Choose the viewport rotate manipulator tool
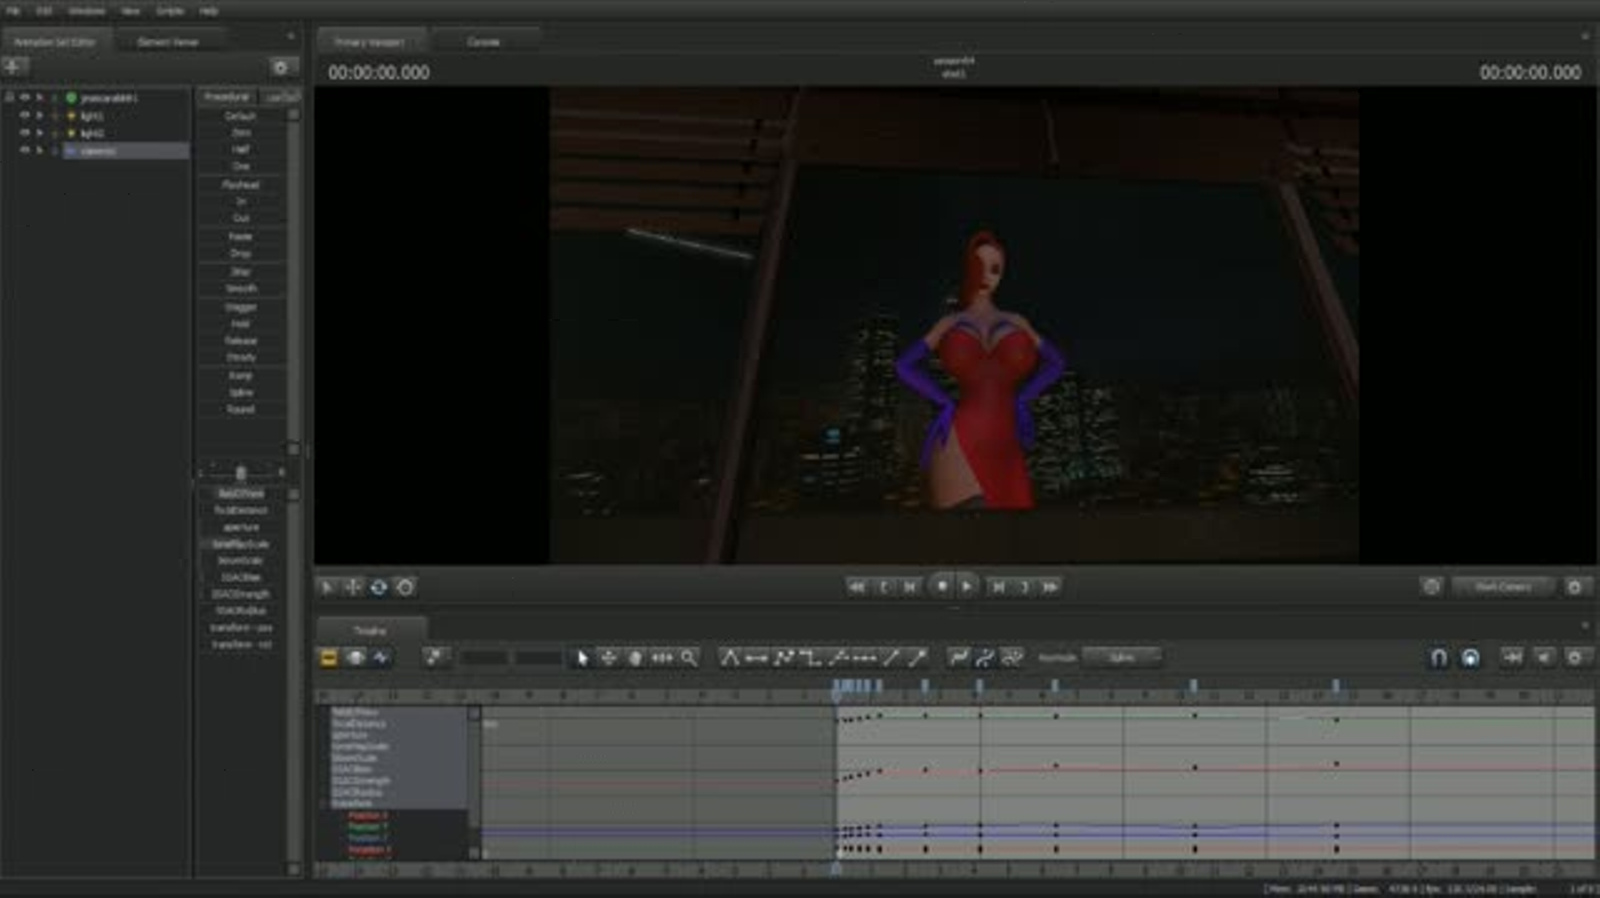 [x=379, y=587]
